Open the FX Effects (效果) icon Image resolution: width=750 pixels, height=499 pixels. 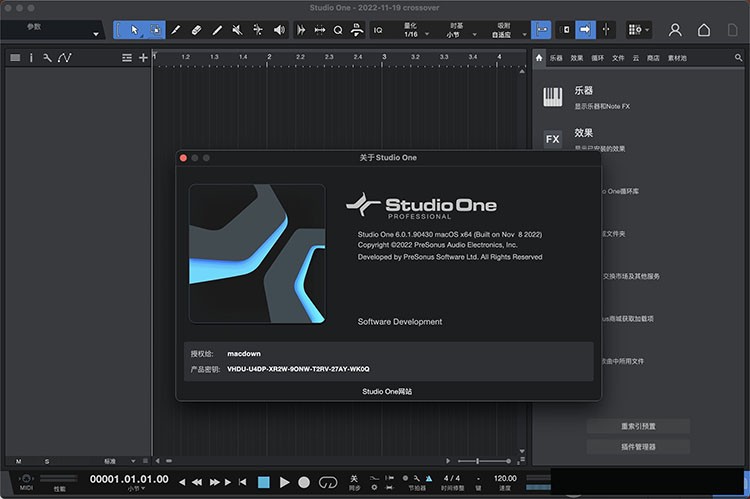(x=553, y=139)
